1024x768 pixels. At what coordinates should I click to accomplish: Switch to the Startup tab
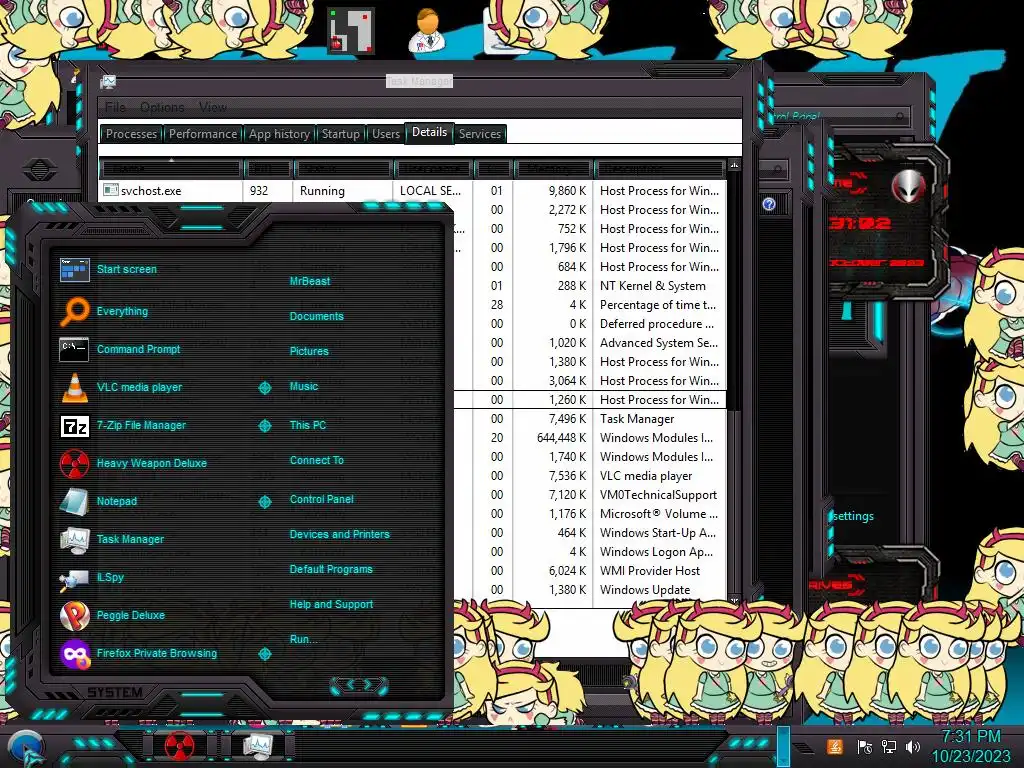340,134
